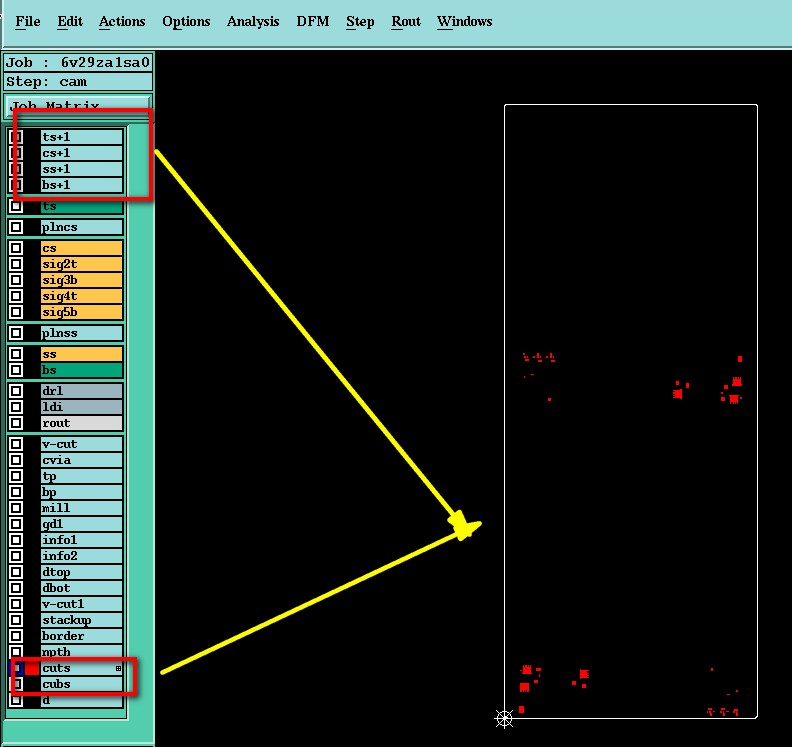Open the Analysis menu
792x747 pixels.
[x=253, y=22]
